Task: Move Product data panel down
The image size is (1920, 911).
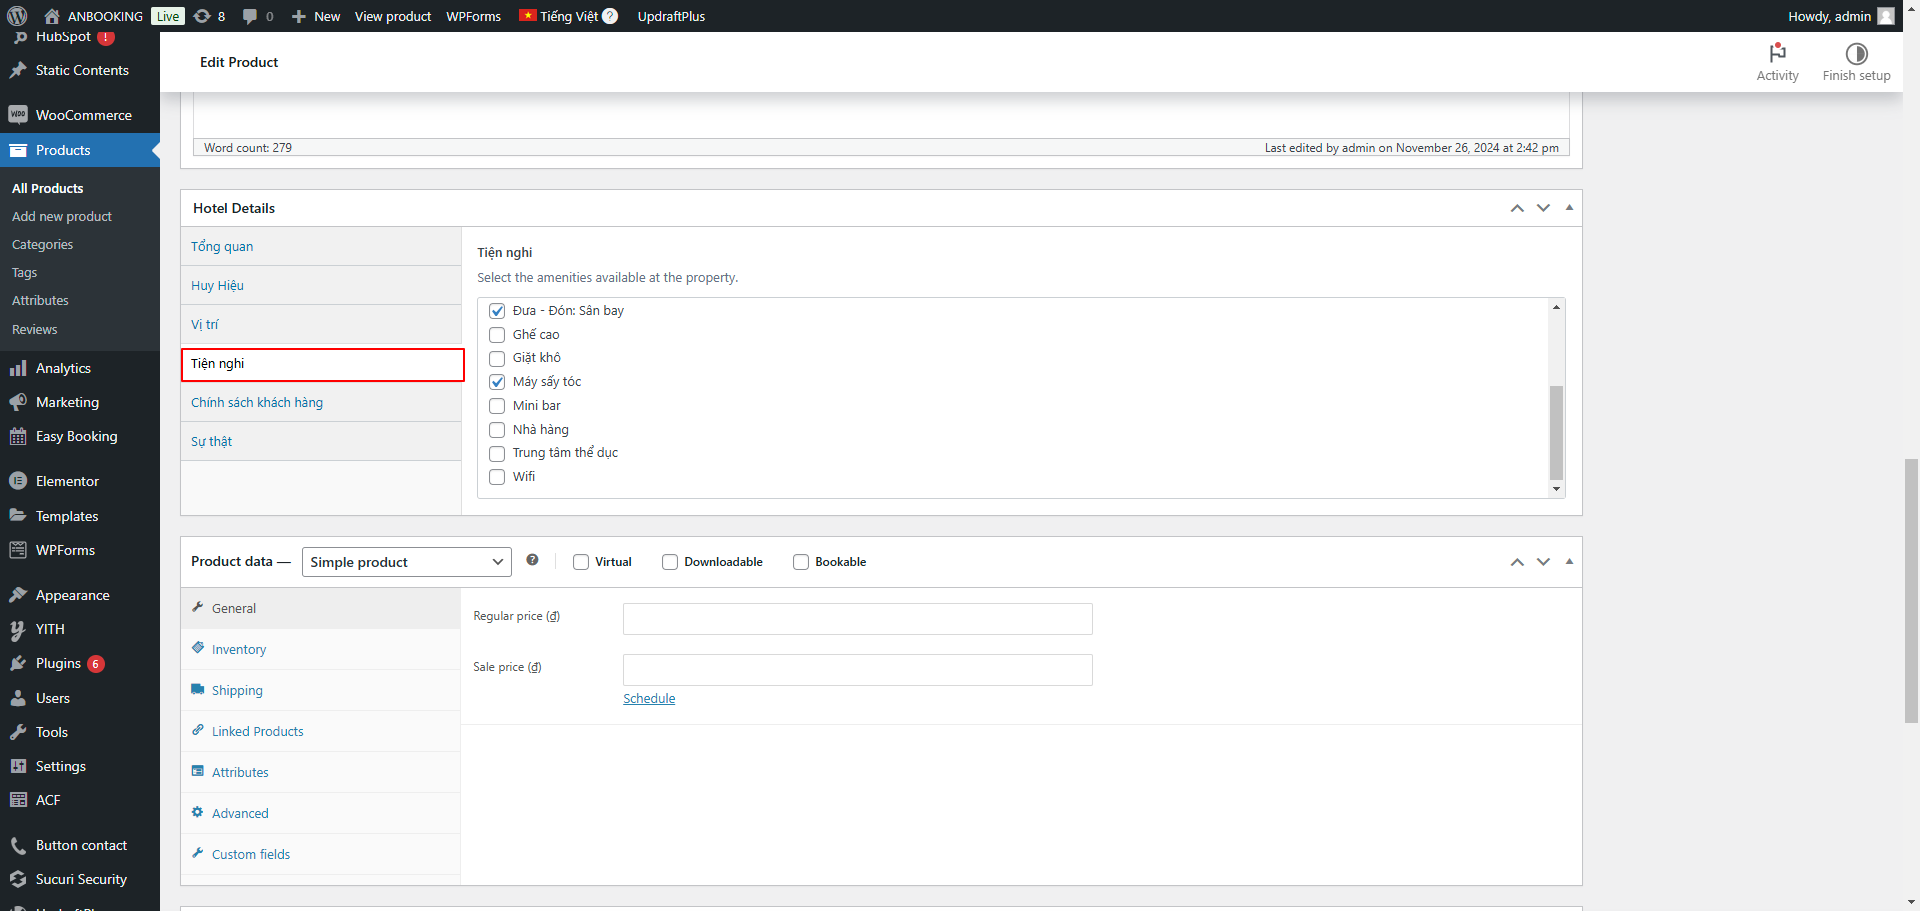Action: point(1543,562)
